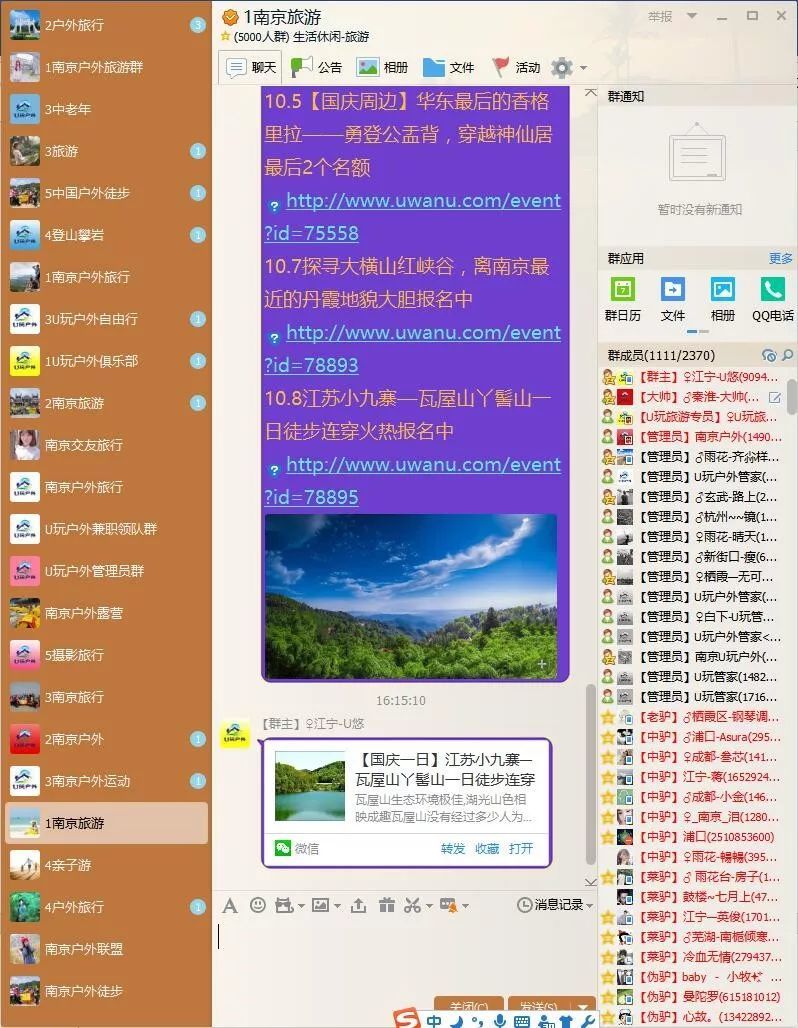Open the 消息记录 message history dropdown
798x1028 pixels.
(555, 905)
